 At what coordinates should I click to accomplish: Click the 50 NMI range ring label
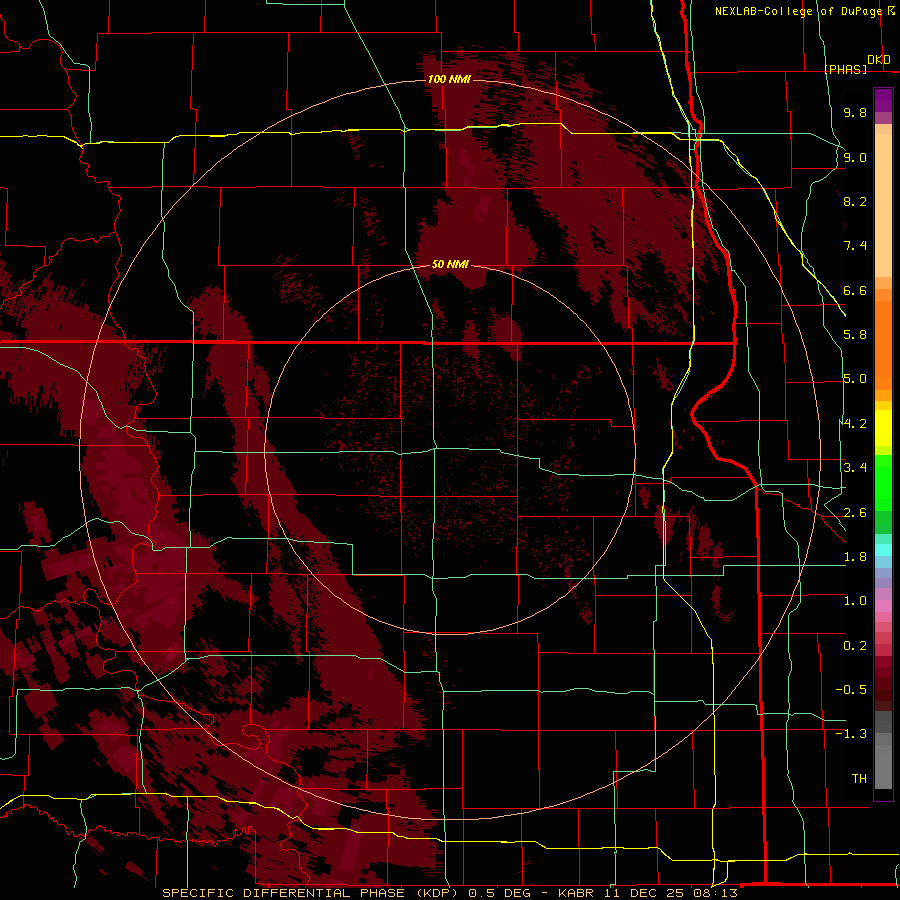pyautogui.click(x=450, y=265)
